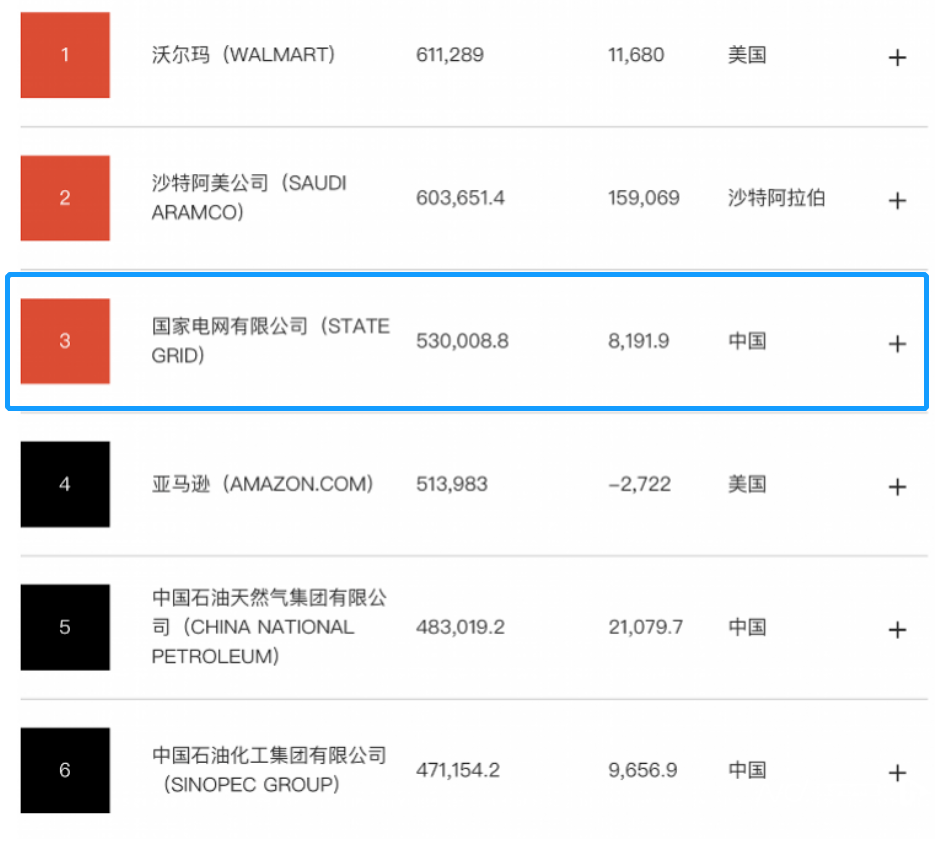
Task: Click the red rank 2 badge
Action: pyautogui.click(x=65, y=198)
